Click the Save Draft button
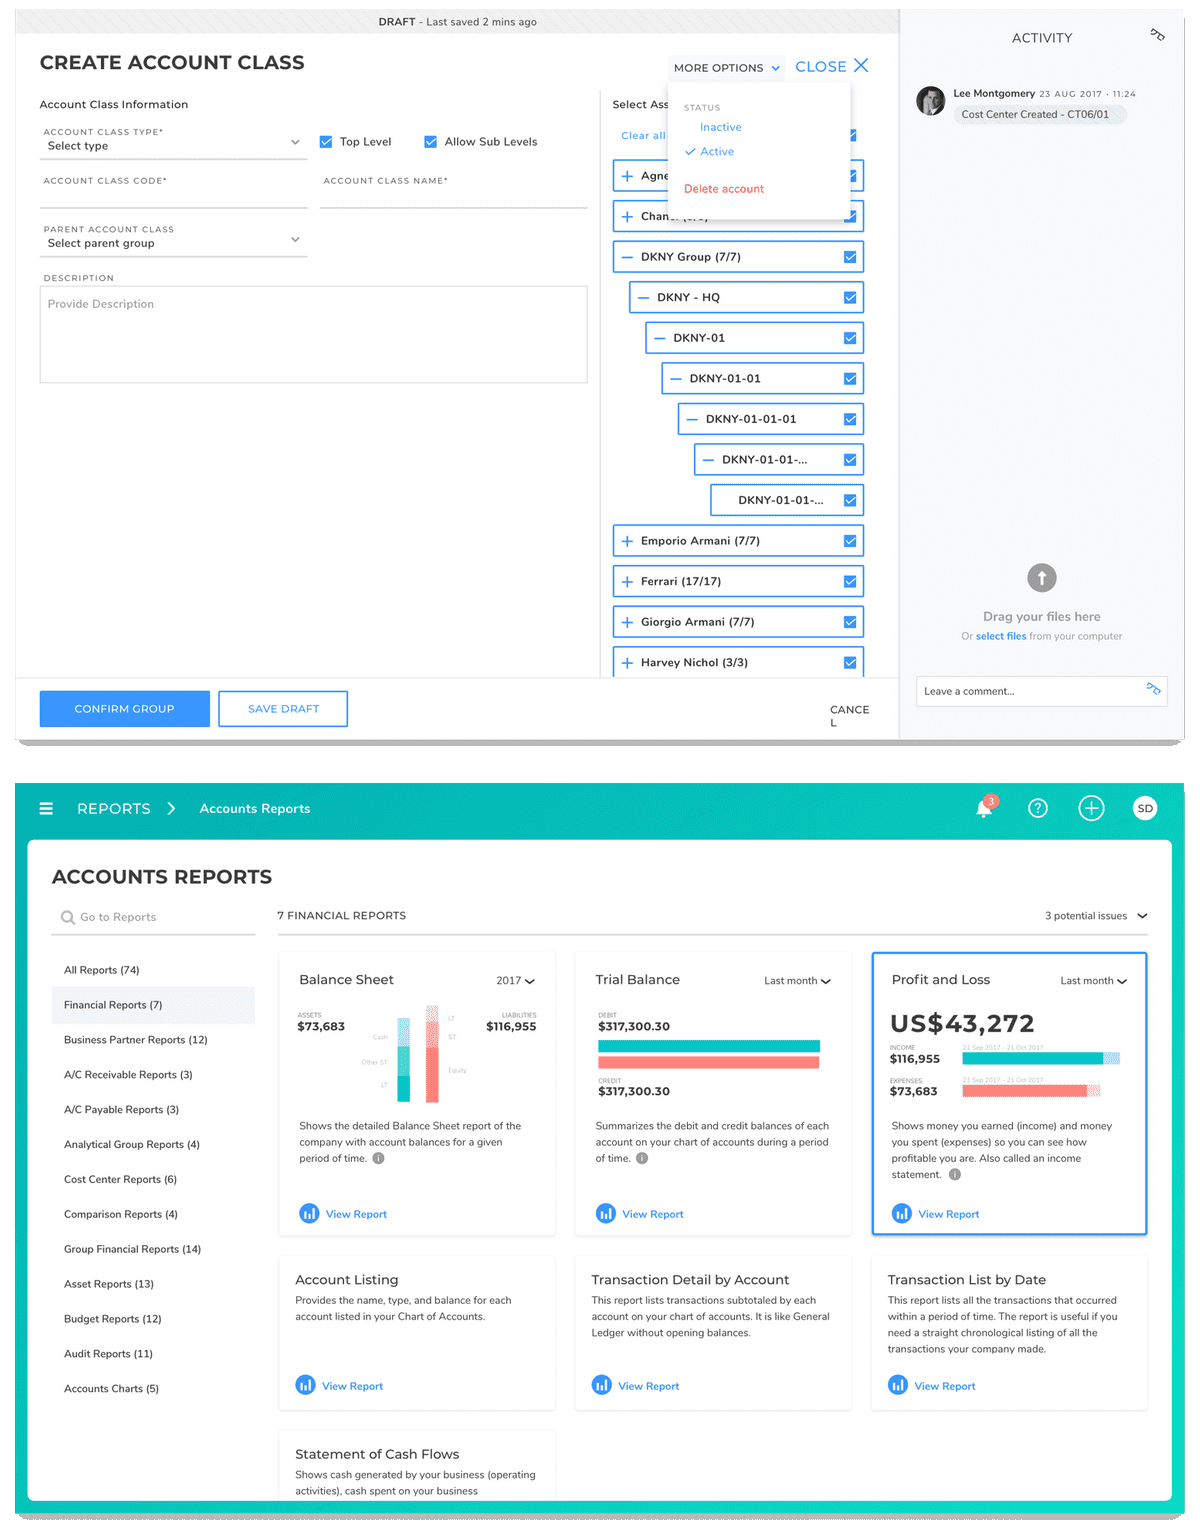 (x=283, y=709)
